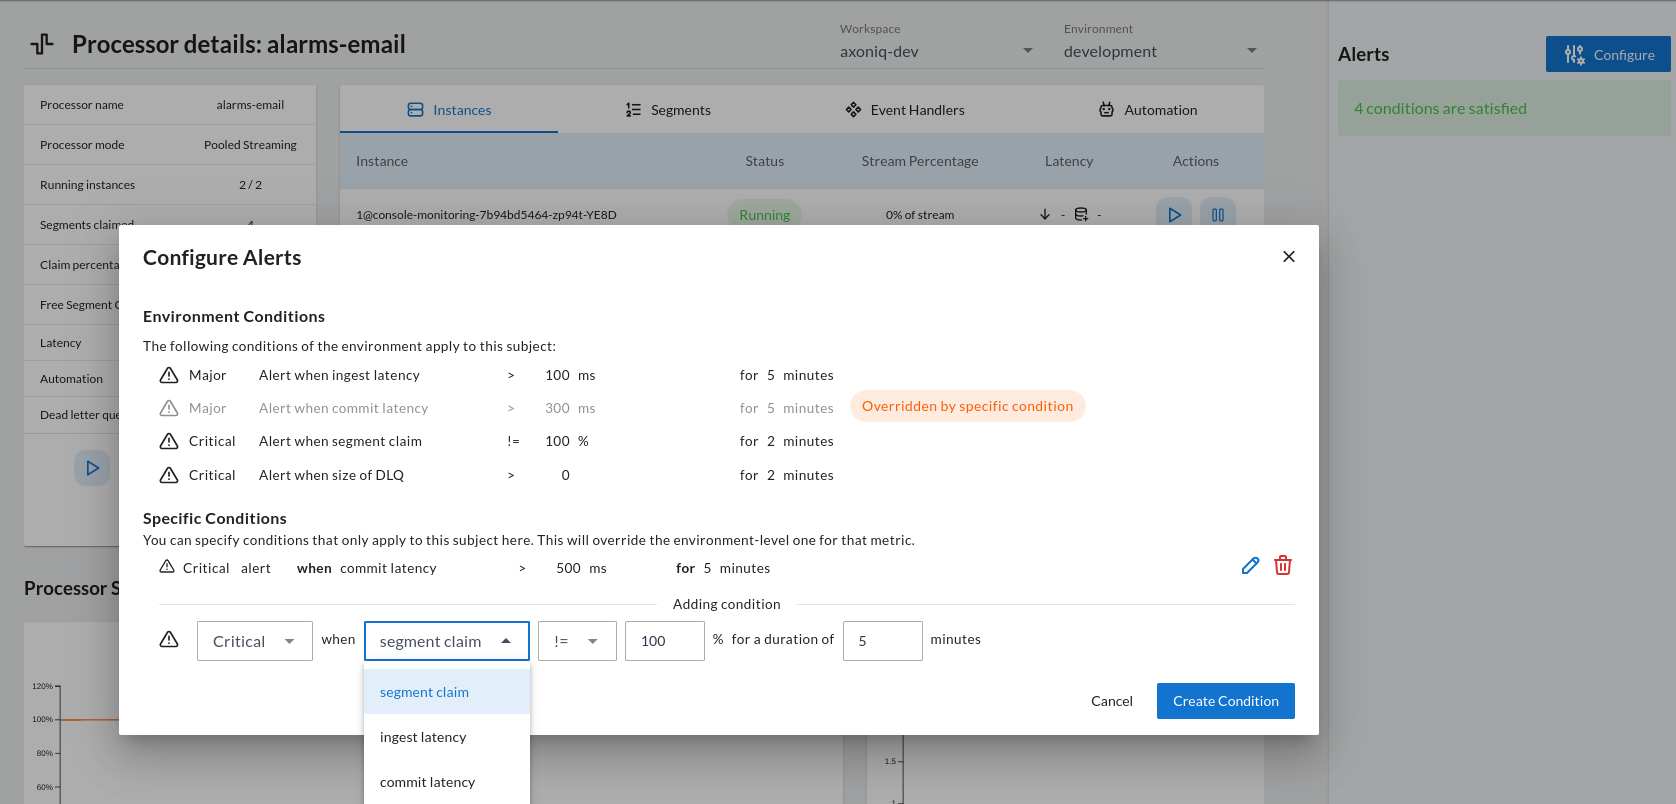The image size is (1676, 804).
Task: Open the Workspace axoniq-dev dropdown
Action: coord(936,51)
